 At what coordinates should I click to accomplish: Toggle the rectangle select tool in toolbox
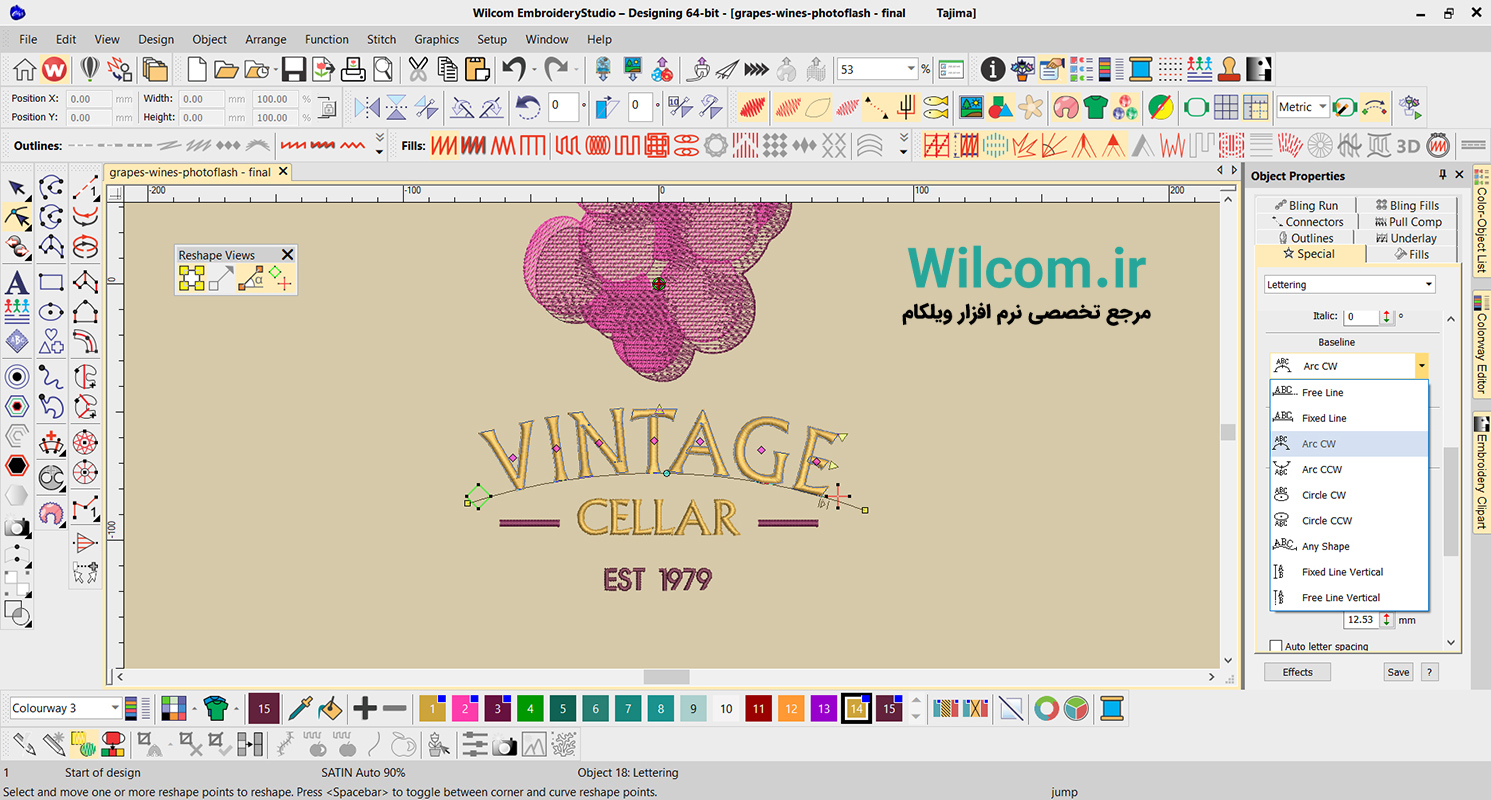pos(51,283)
